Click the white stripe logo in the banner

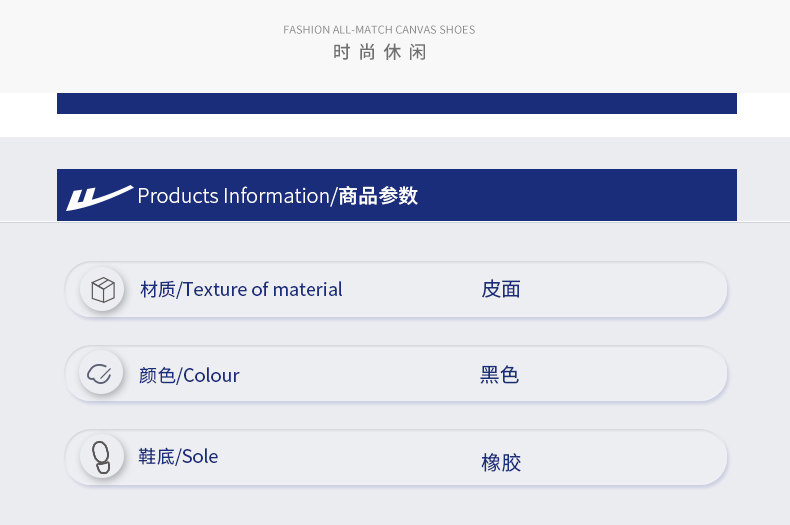(98, 197)
